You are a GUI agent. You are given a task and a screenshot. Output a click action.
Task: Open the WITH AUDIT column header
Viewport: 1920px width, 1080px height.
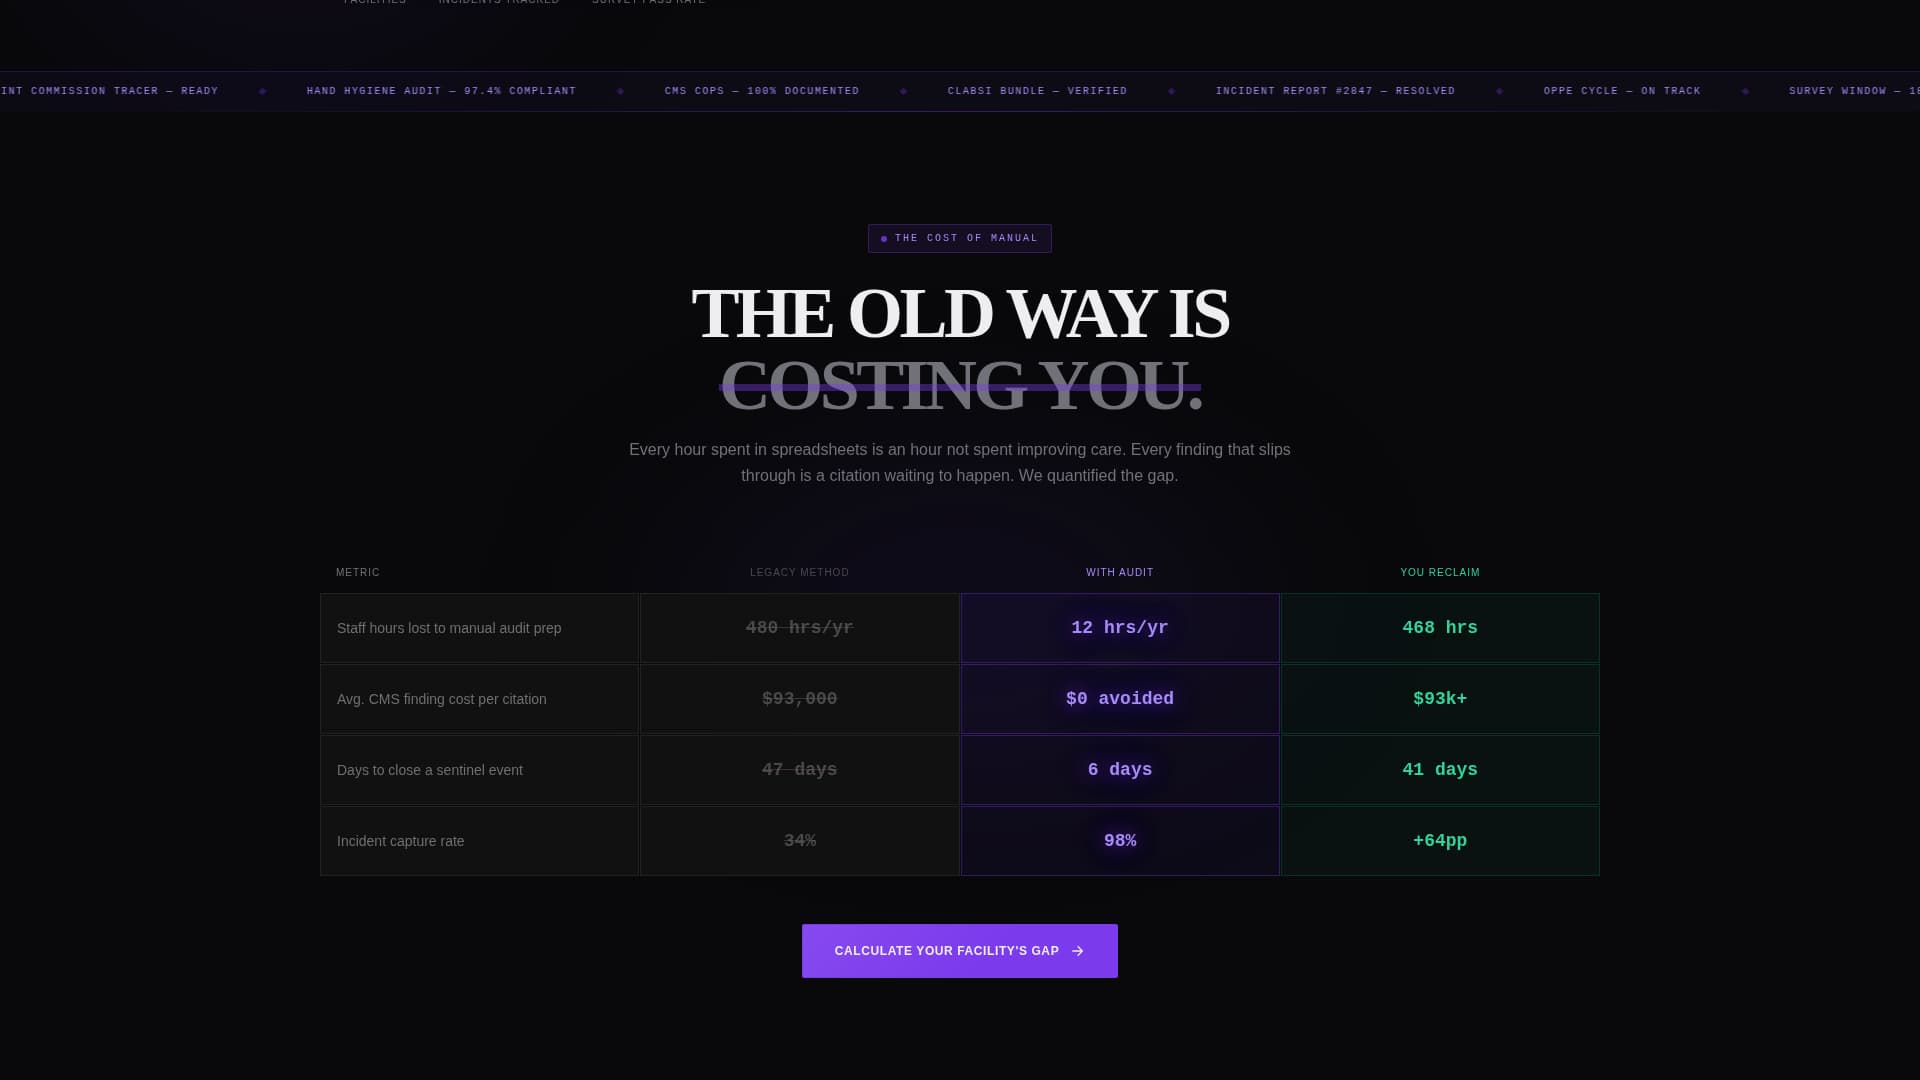click(1119, 572)
